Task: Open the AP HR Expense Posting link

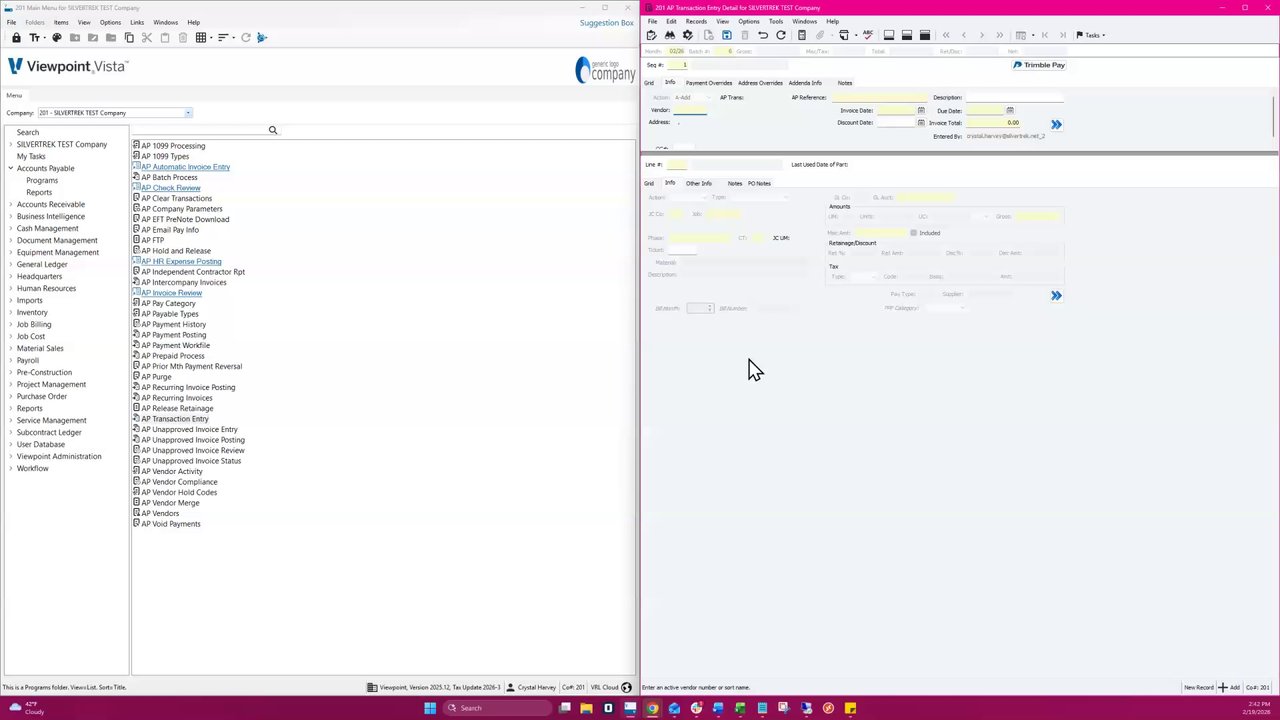Action: point(181,261)
